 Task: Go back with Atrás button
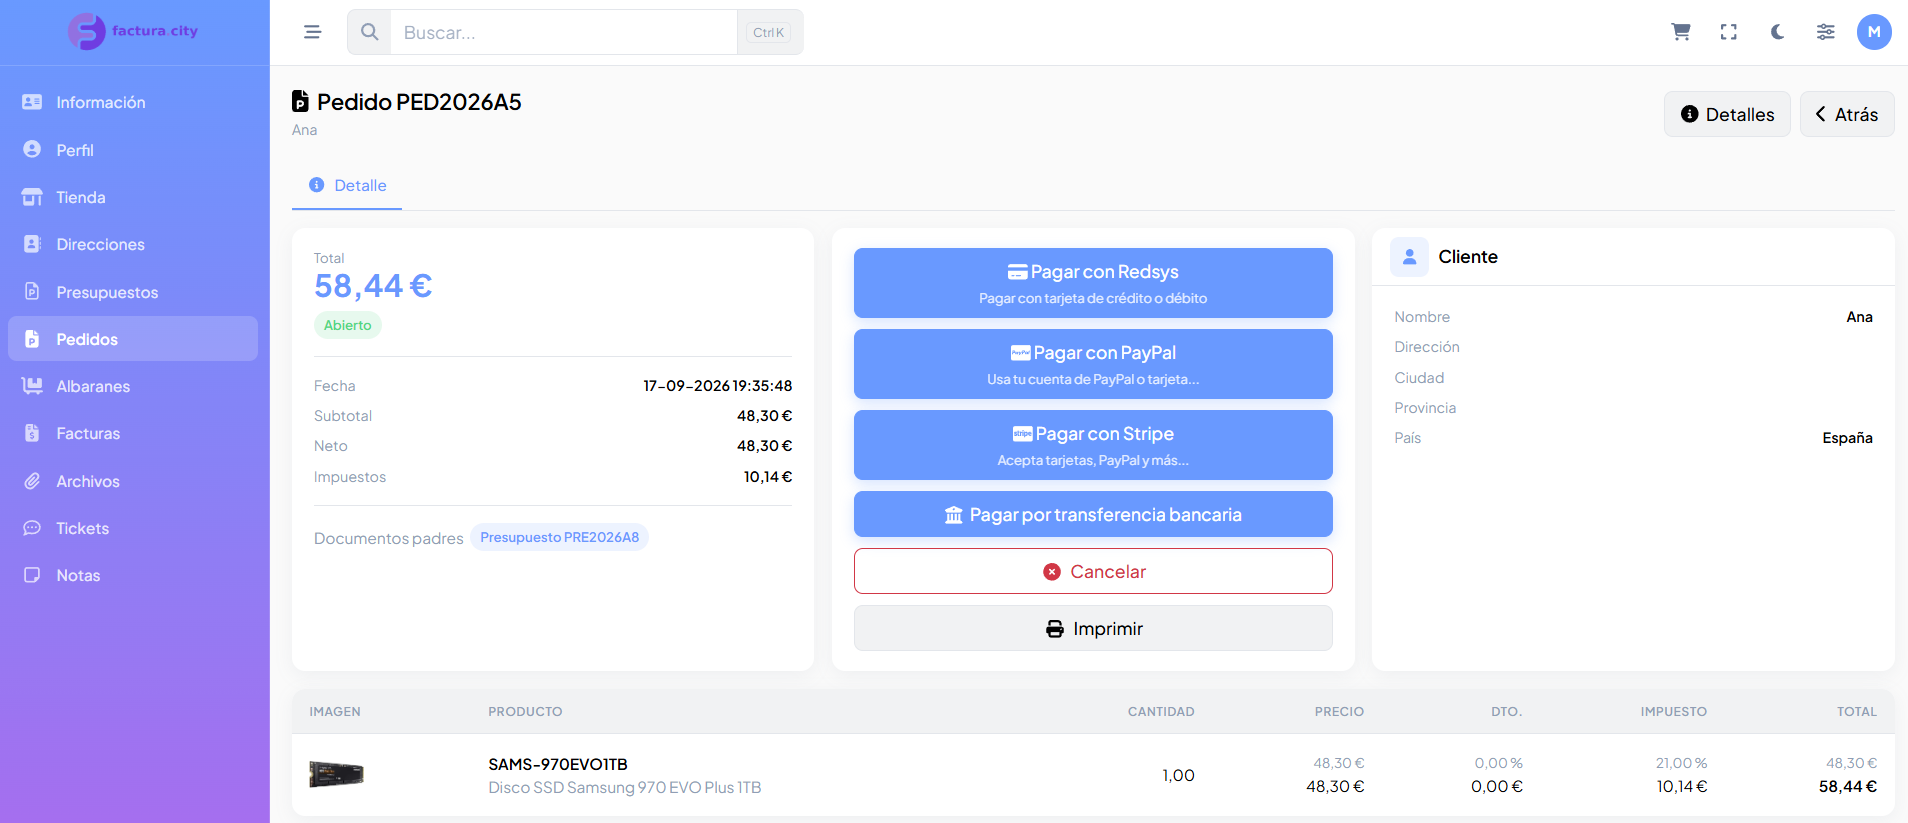tap(1847, 114)
